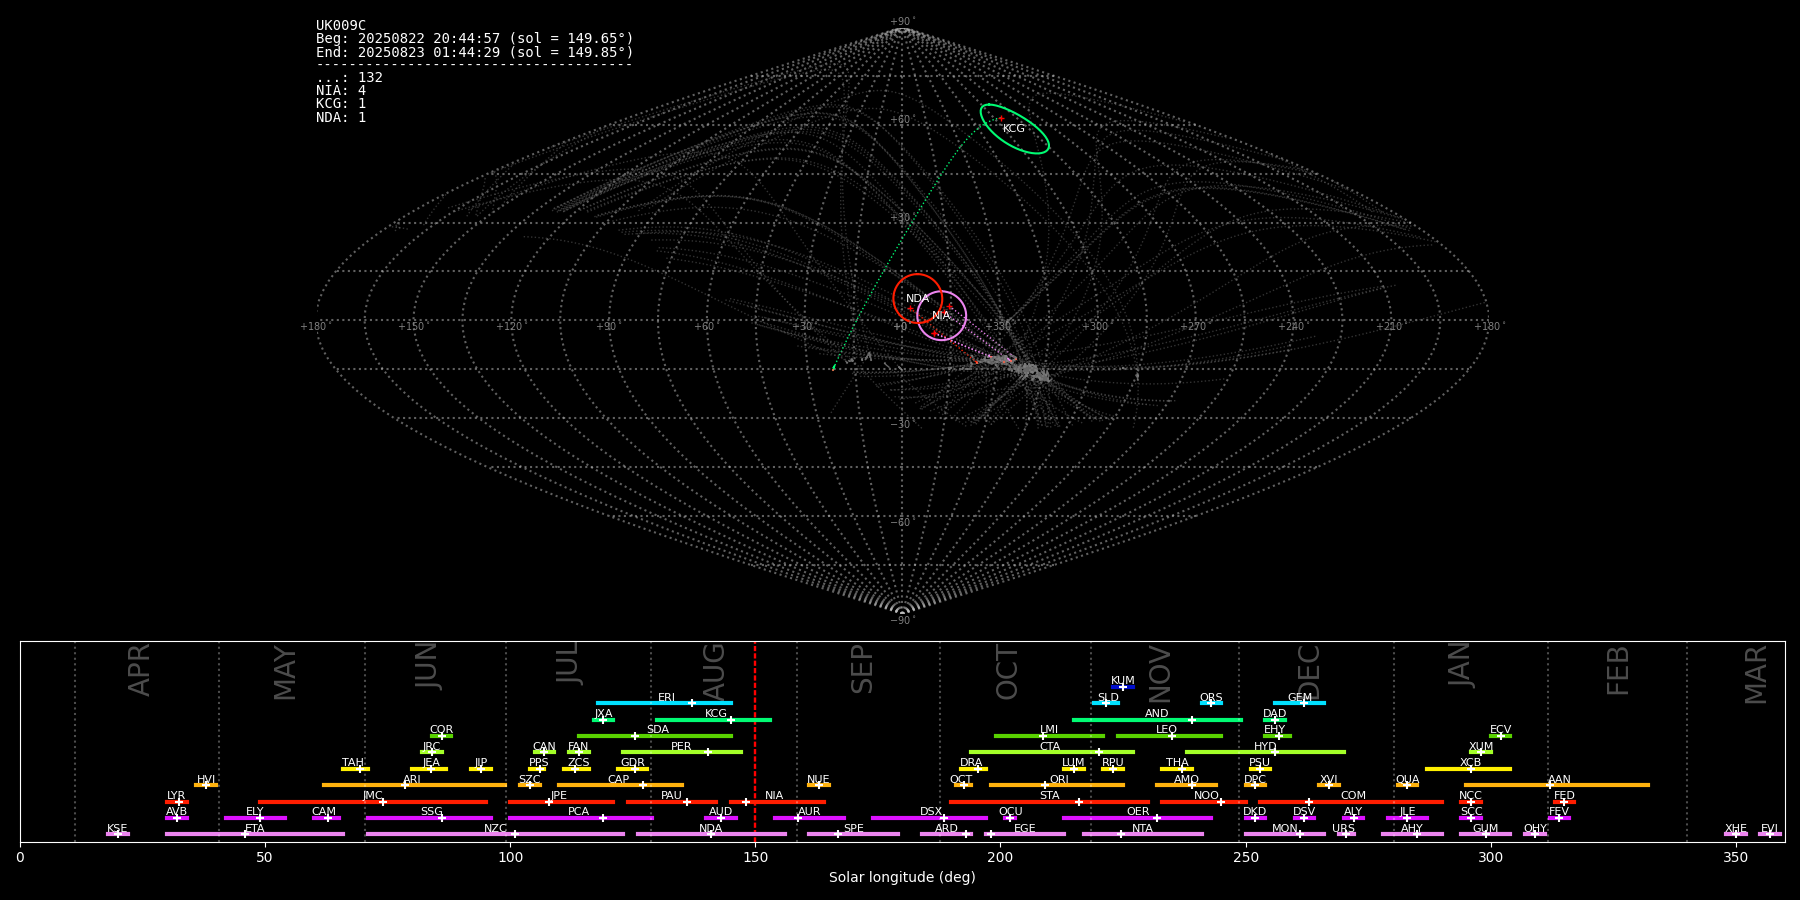
Task: Click the NDA pink bar in the timeline
Action: pyautogui.click(x=711, y=834)
